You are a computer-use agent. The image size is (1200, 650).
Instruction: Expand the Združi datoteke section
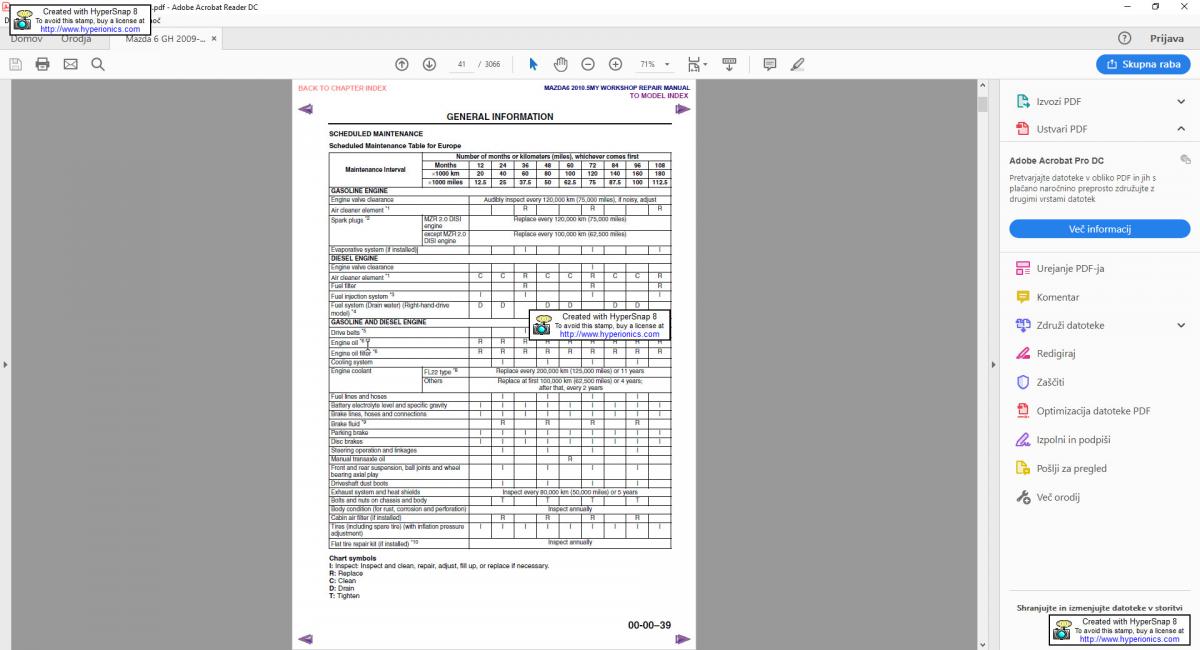point(1181,325)
